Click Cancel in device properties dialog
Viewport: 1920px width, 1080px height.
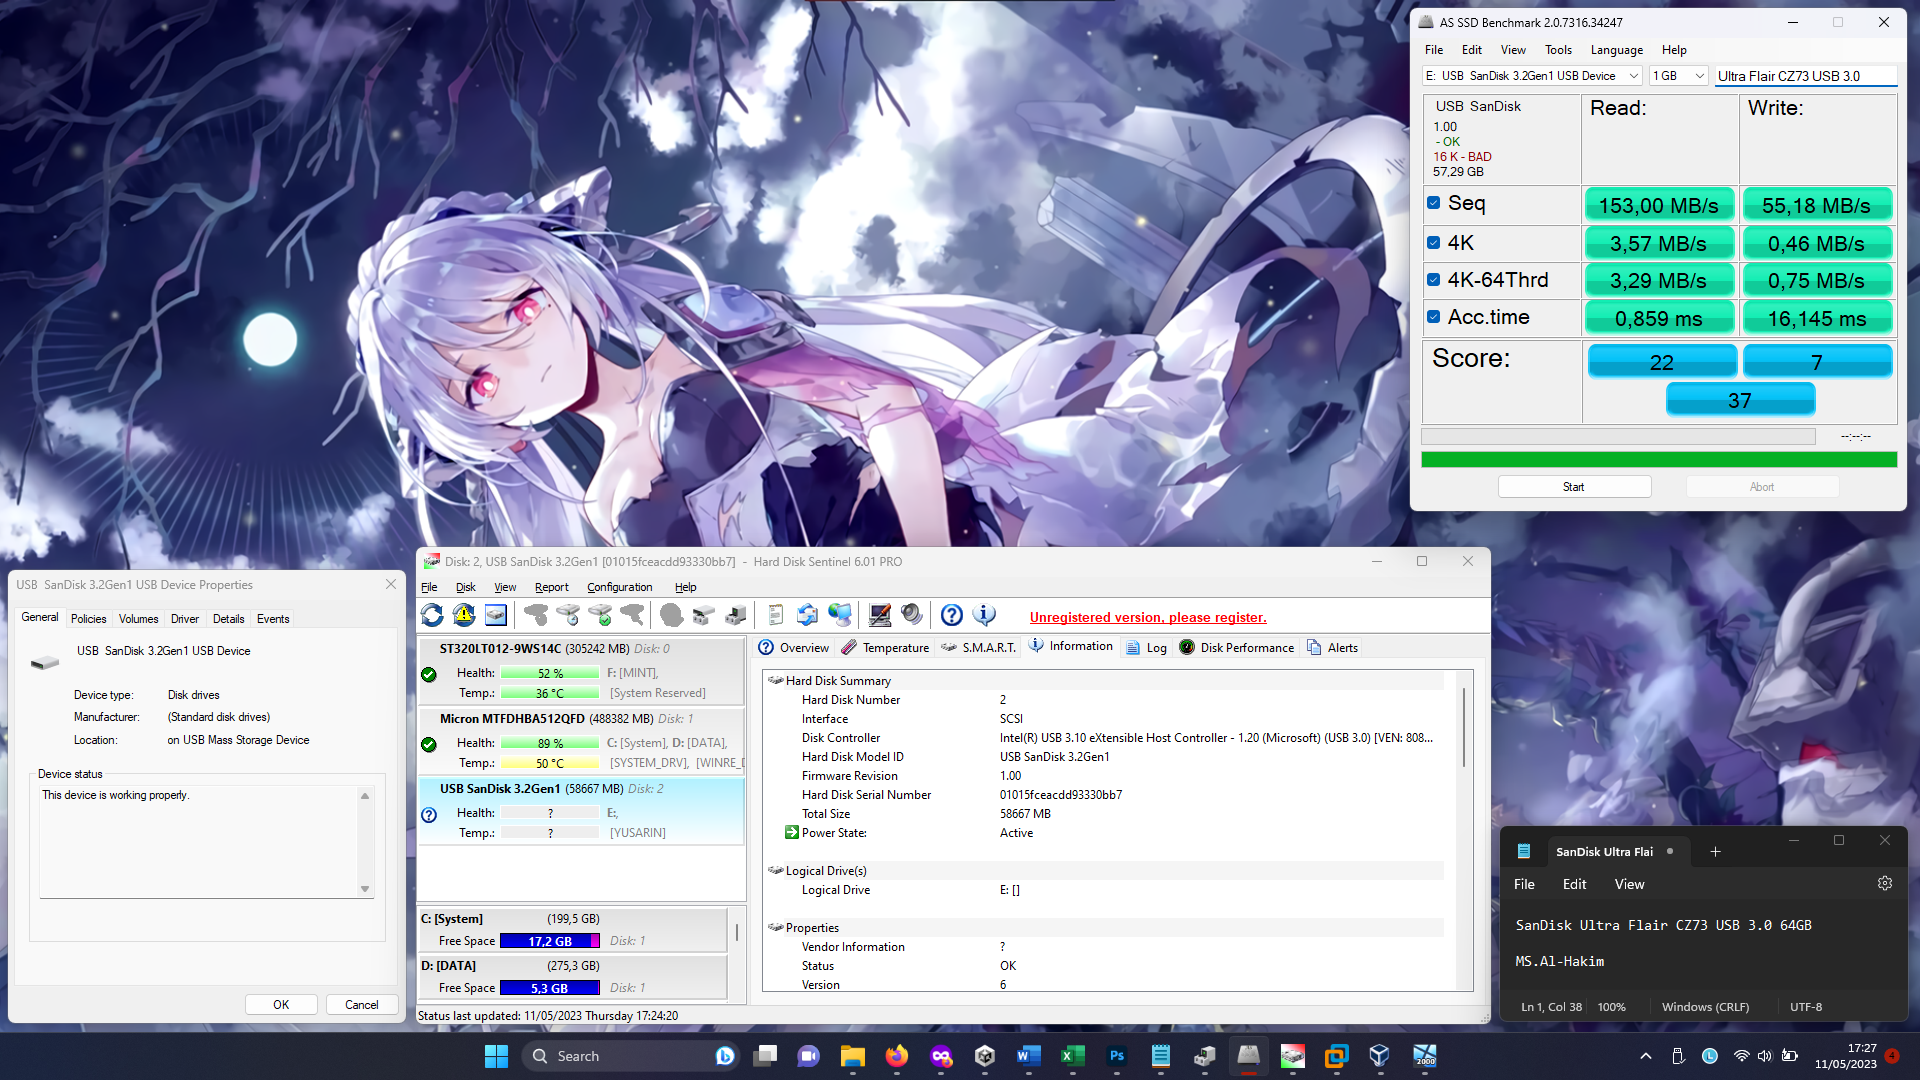coord(362,1005)
